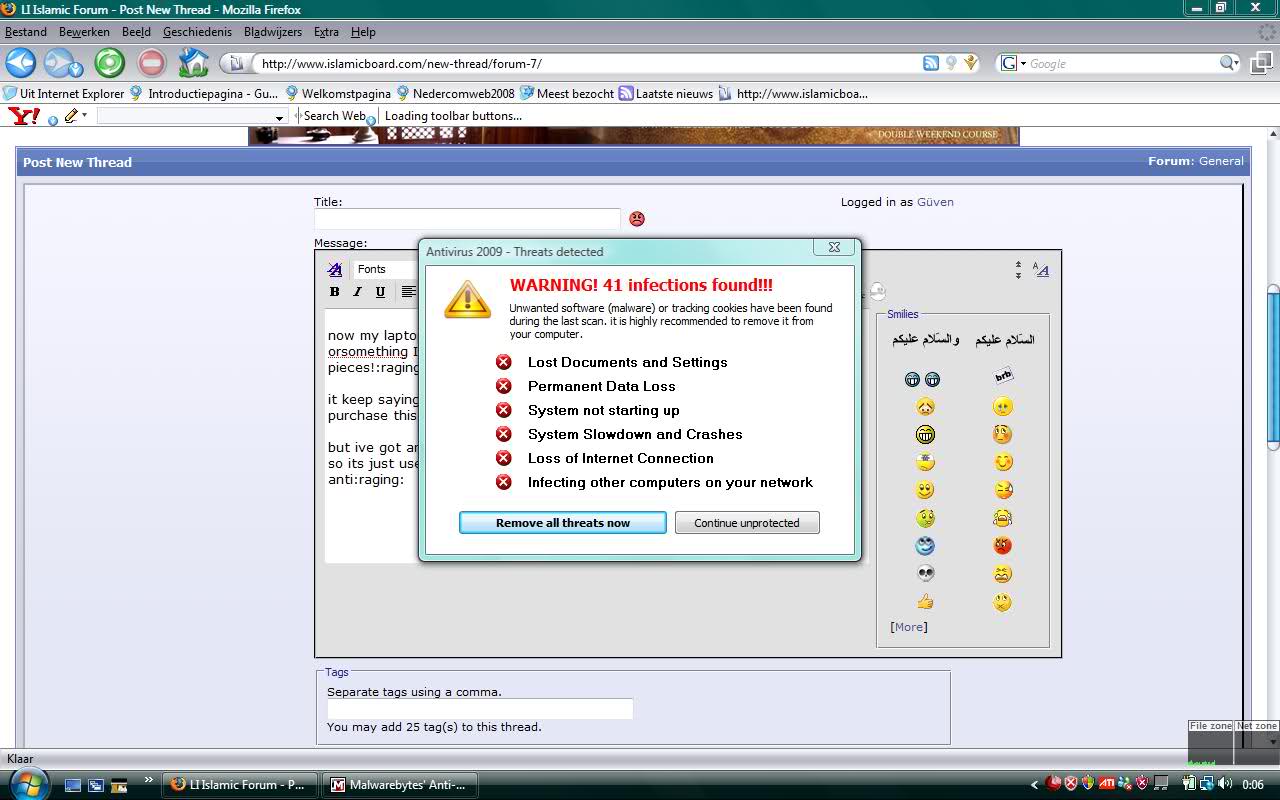Viewport: 1280px width, 800px height.
Task: Click the Güven username link
Action: [x=935, y=202]
